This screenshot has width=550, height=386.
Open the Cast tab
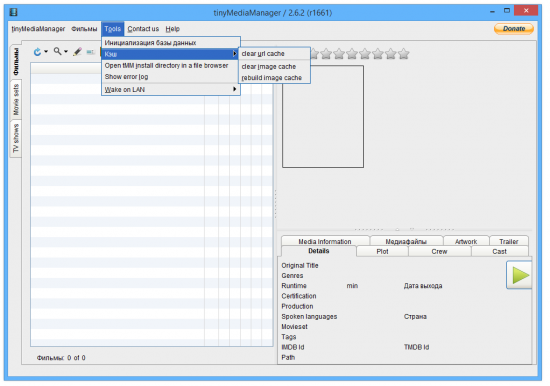click(499, 251)
